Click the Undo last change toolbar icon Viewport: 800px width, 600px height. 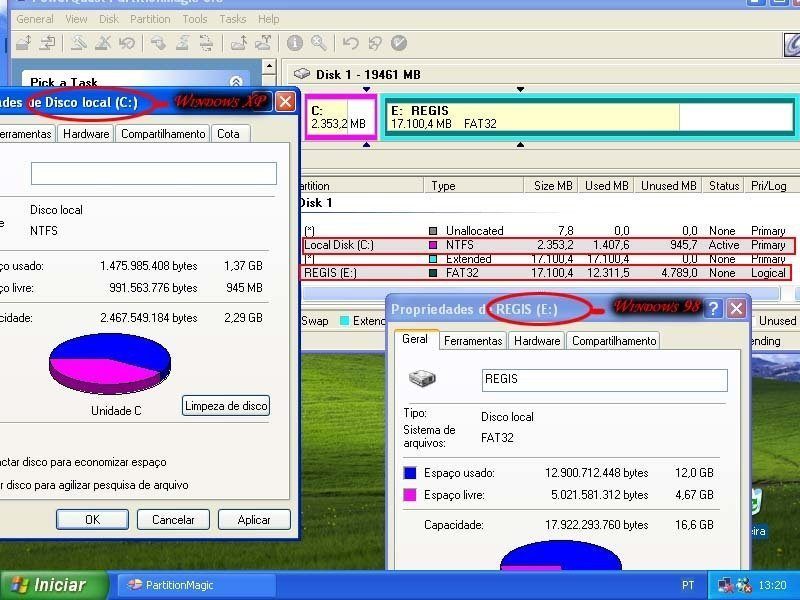point(351,43)
